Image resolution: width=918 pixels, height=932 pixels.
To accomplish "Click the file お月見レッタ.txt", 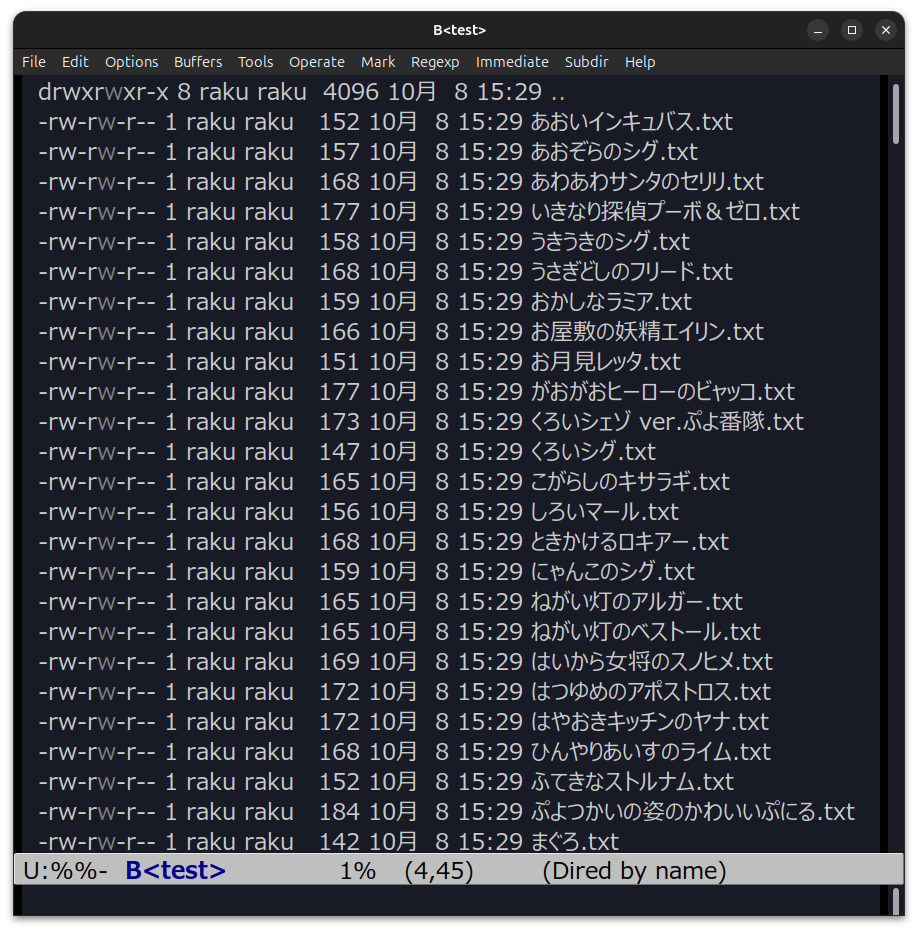I will click(x=605, y=362).
